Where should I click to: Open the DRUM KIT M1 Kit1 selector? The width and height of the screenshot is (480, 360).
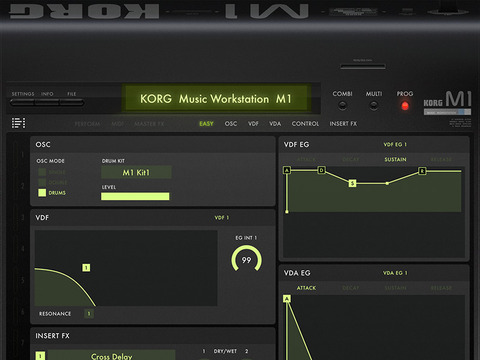[x=136, y=172]
